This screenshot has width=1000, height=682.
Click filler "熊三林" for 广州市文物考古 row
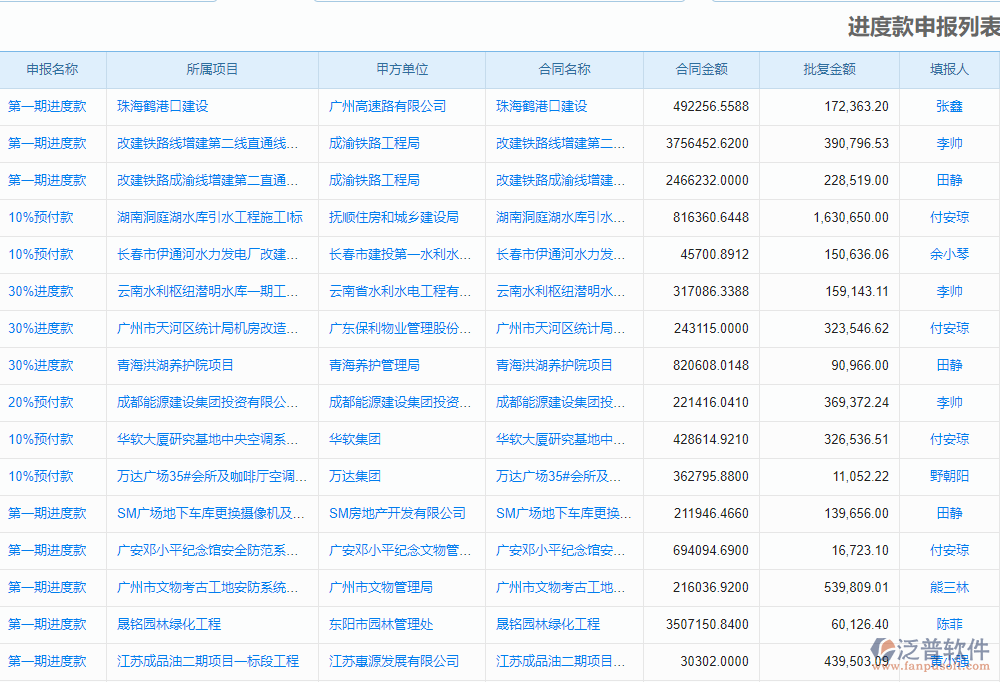pyautogui.click(x=949, y=587)
